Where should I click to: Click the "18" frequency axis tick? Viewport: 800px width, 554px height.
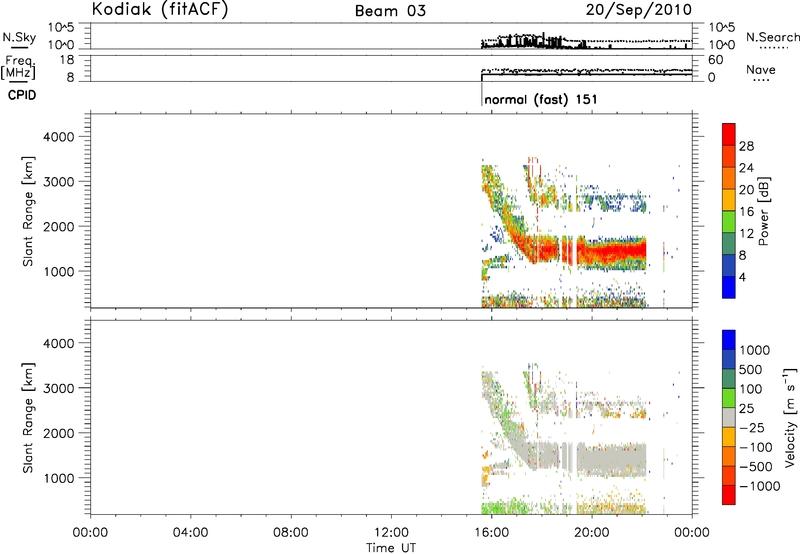tap(67, 60)
